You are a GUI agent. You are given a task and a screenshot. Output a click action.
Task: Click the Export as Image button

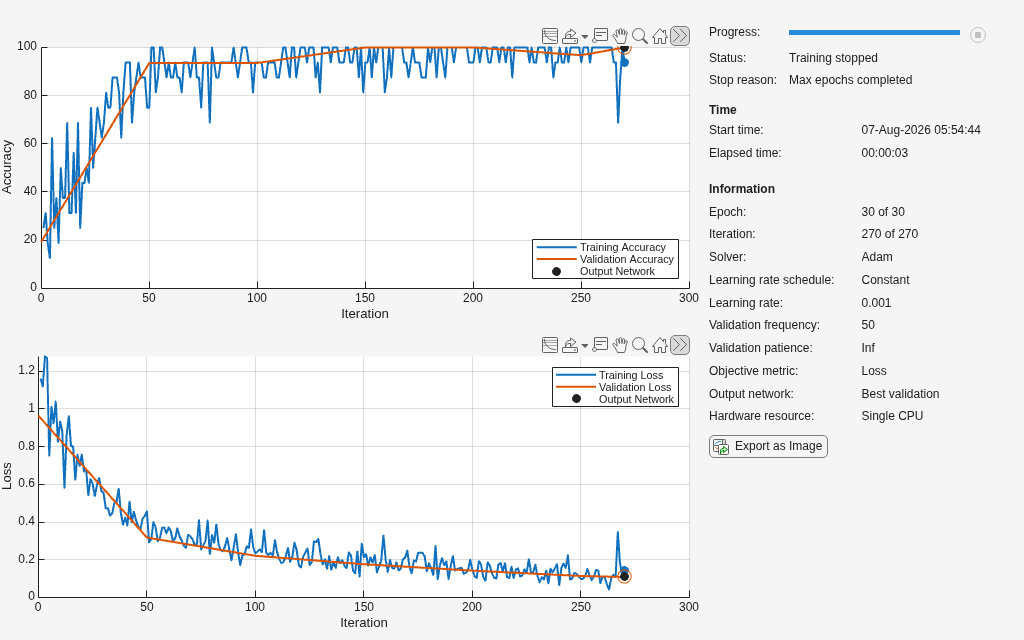coord(768,446)
